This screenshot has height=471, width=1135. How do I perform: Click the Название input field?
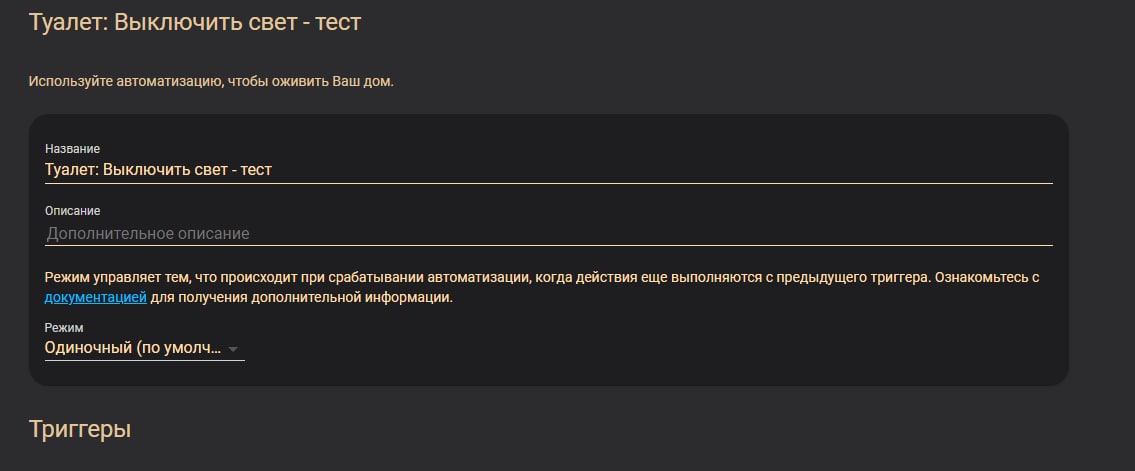click(x=548, y=170)
